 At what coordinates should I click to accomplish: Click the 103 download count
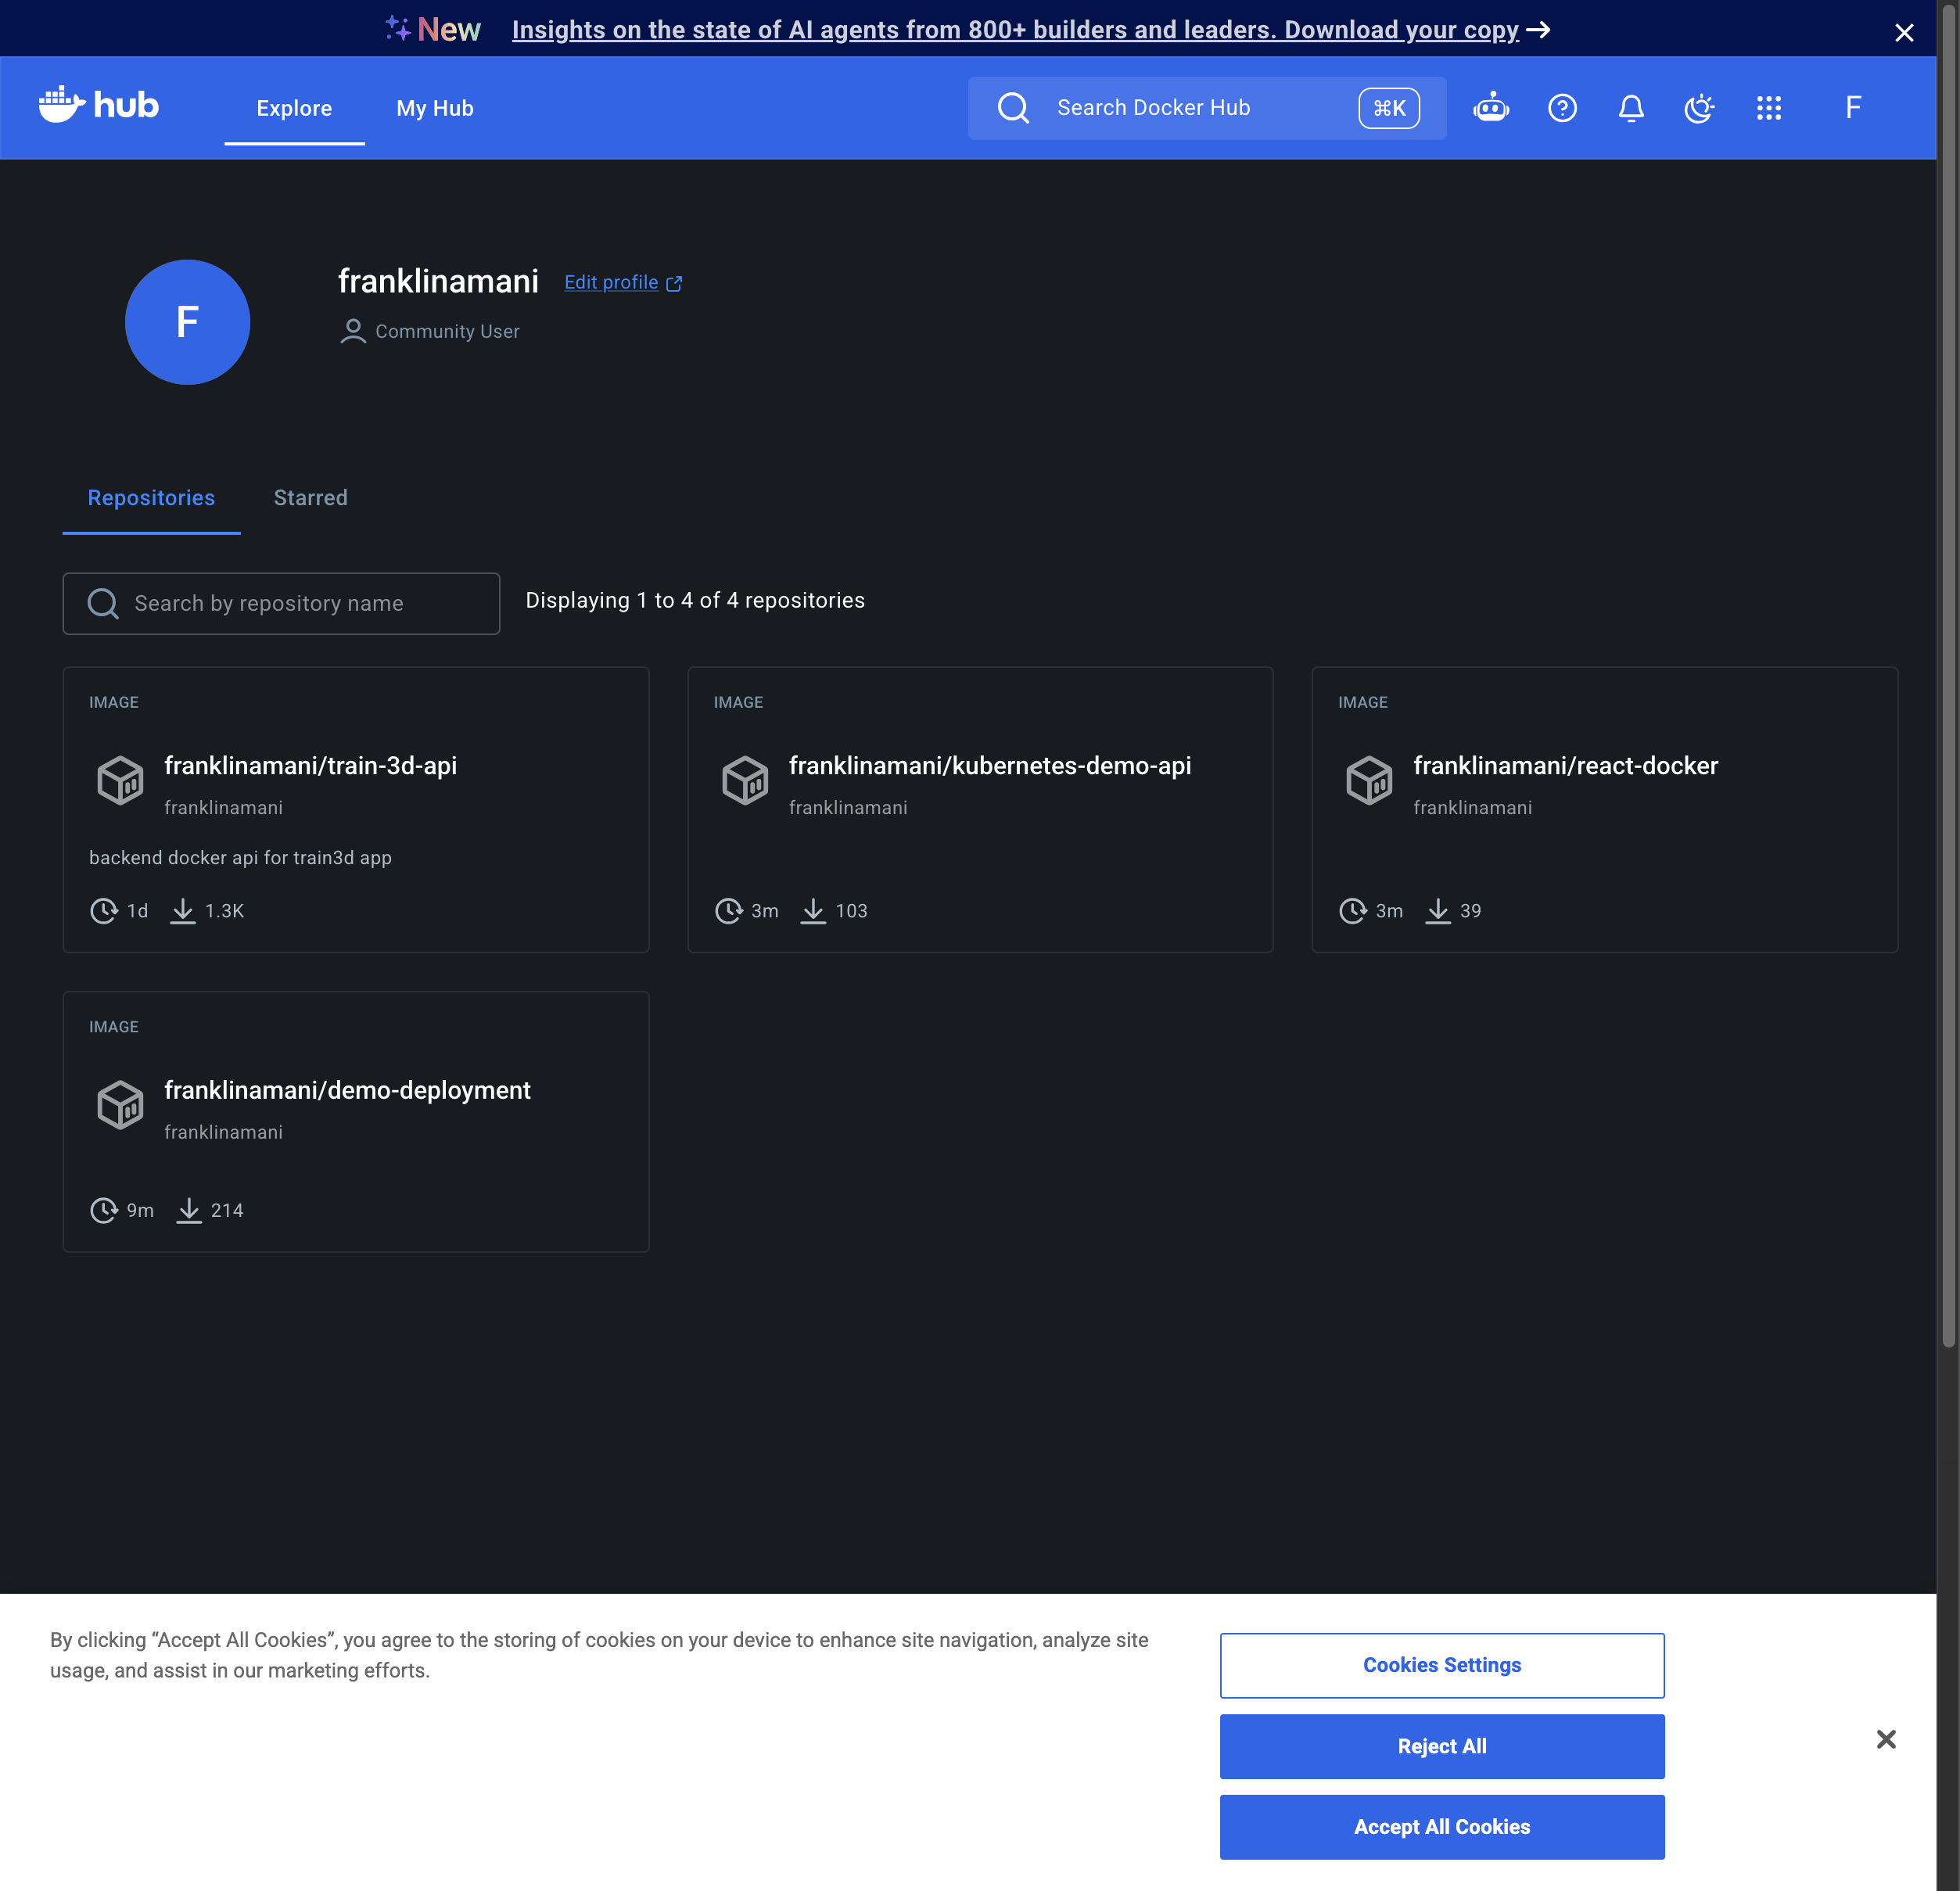point(851,911)
